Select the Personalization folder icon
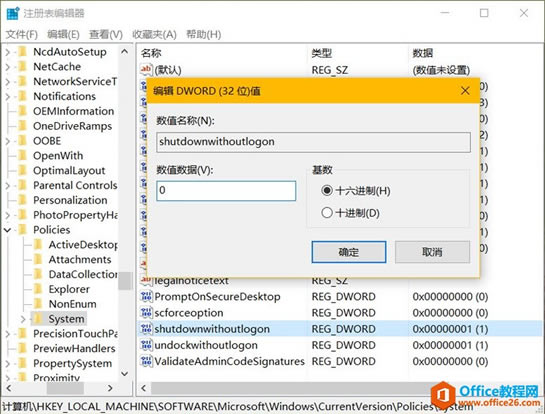Screen dimensions: 545x414 [23, 200]
